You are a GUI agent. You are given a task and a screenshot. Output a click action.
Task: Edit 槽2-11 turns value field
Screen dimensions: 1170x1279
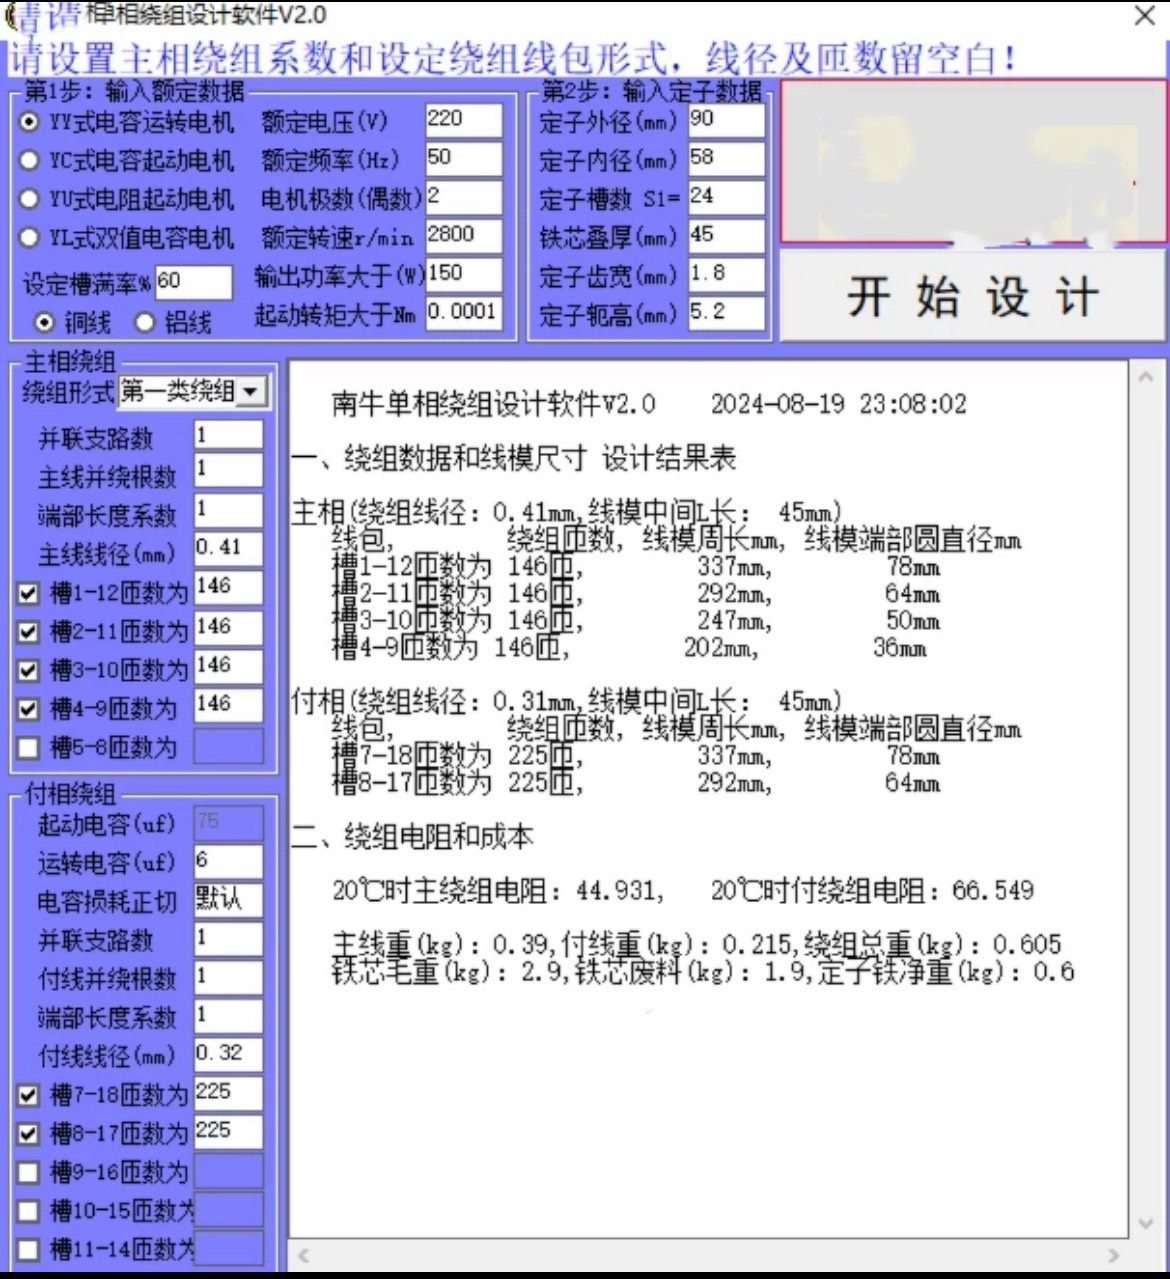(x=228, y=628)
